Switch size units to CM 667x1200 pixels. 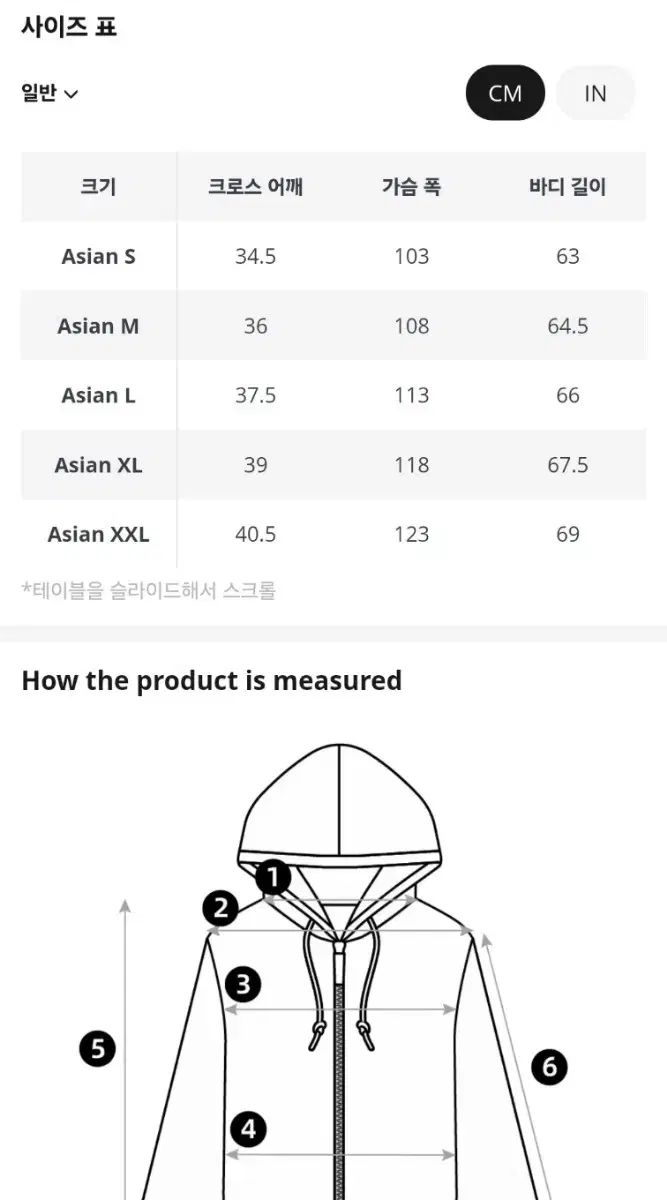coord(505,93)
